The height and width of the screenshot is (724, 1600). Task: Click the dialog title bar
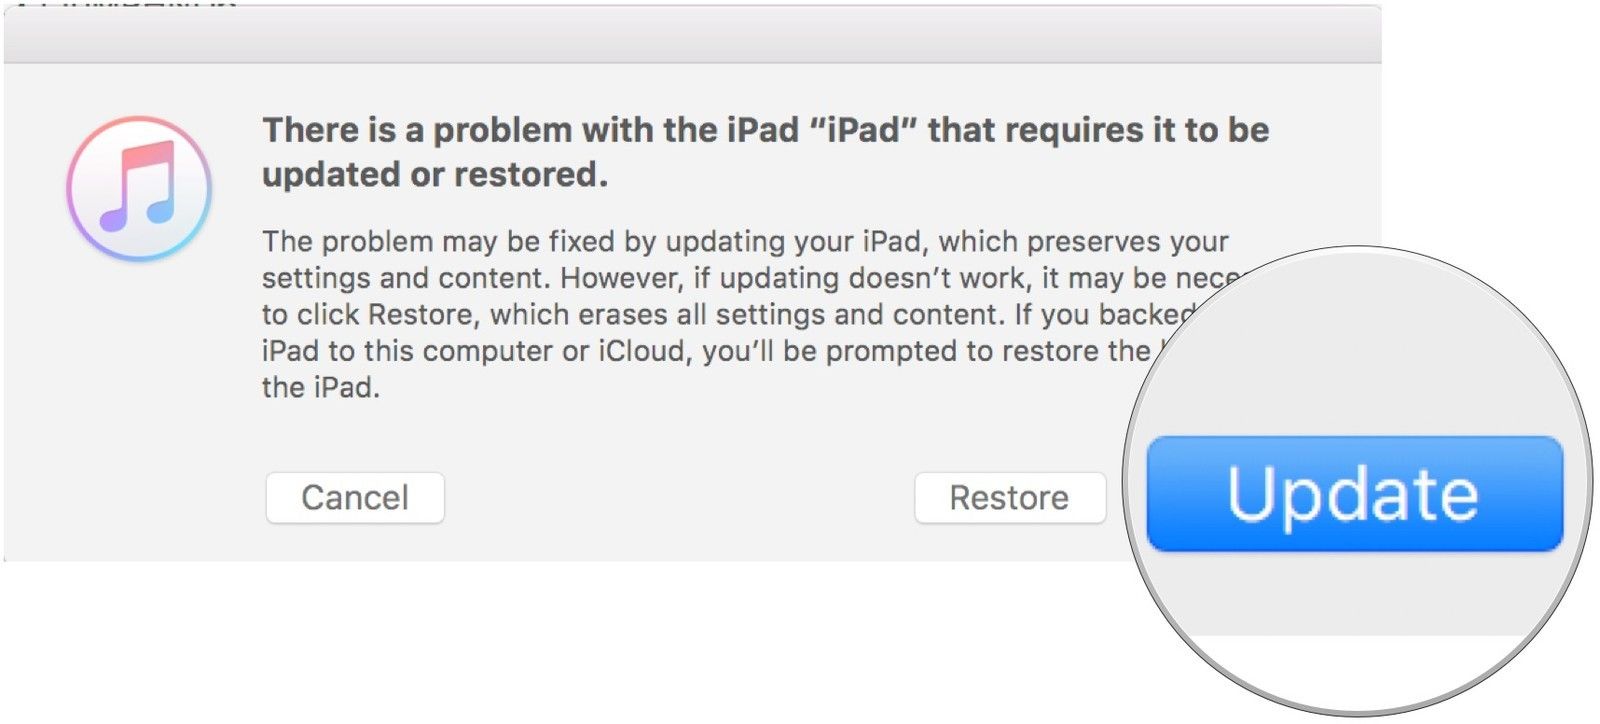[x=692, y=35]
